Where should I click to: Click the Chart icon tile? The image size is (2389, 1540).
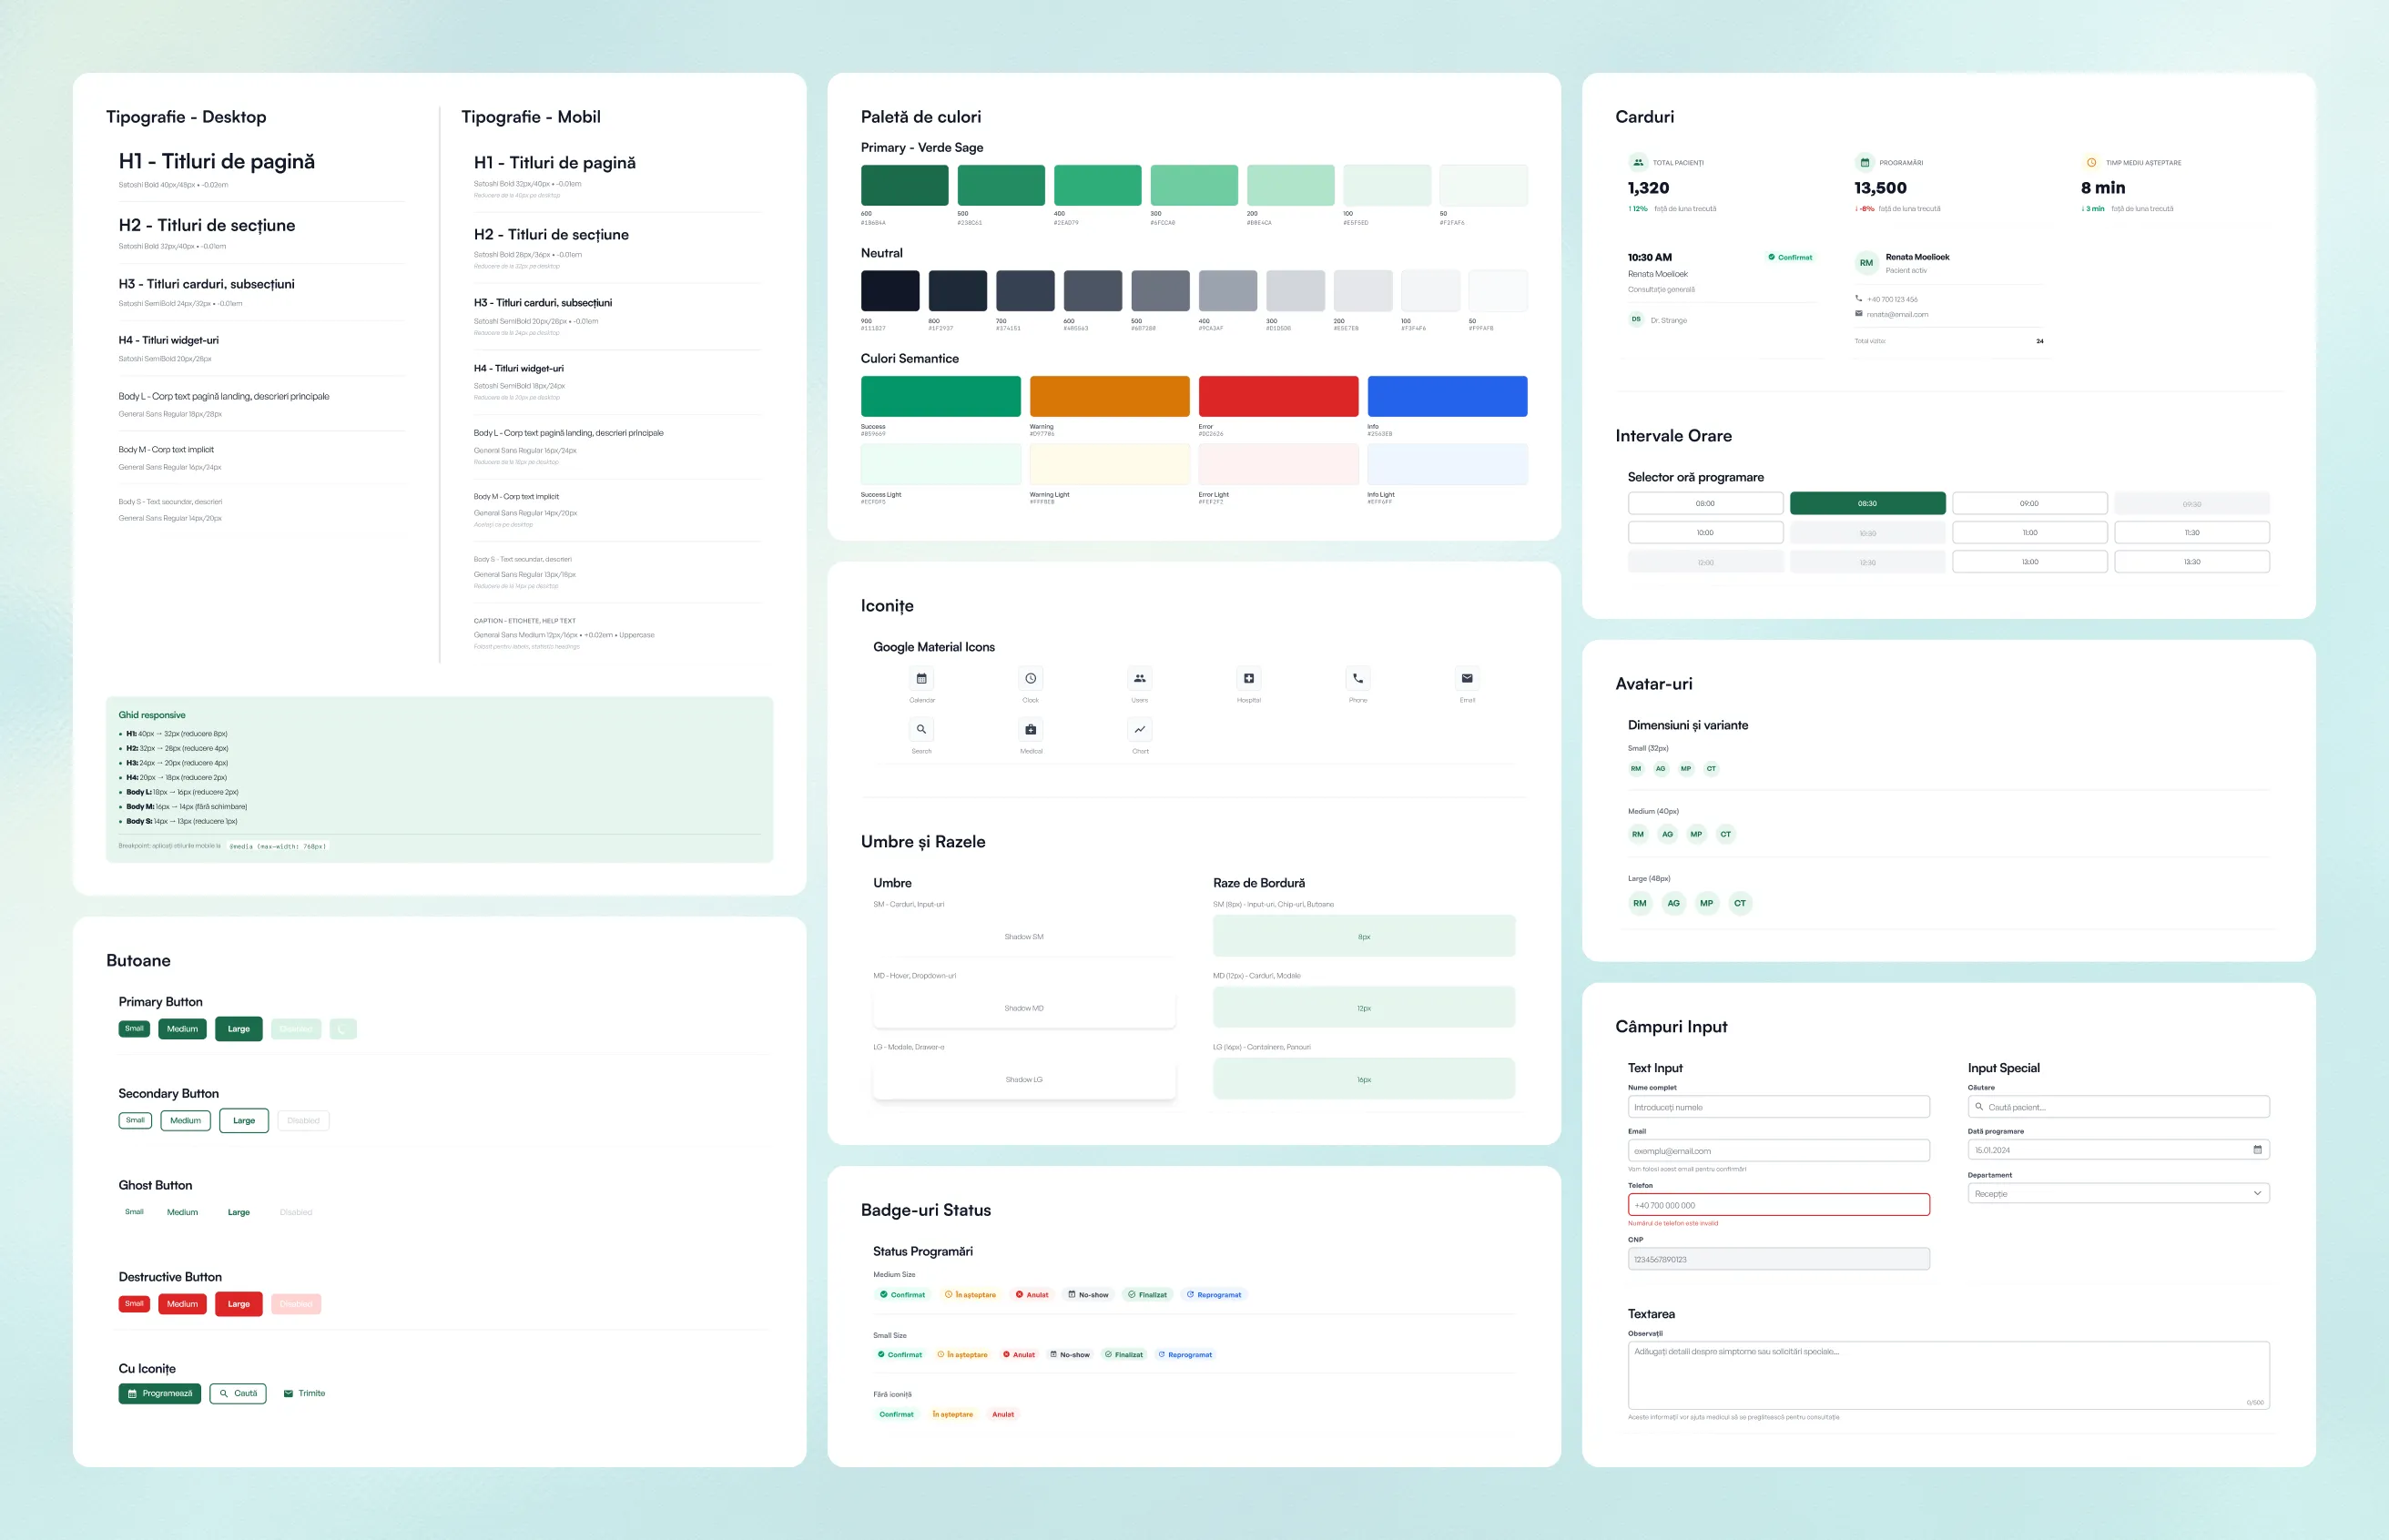click(x=1139, y=729)
